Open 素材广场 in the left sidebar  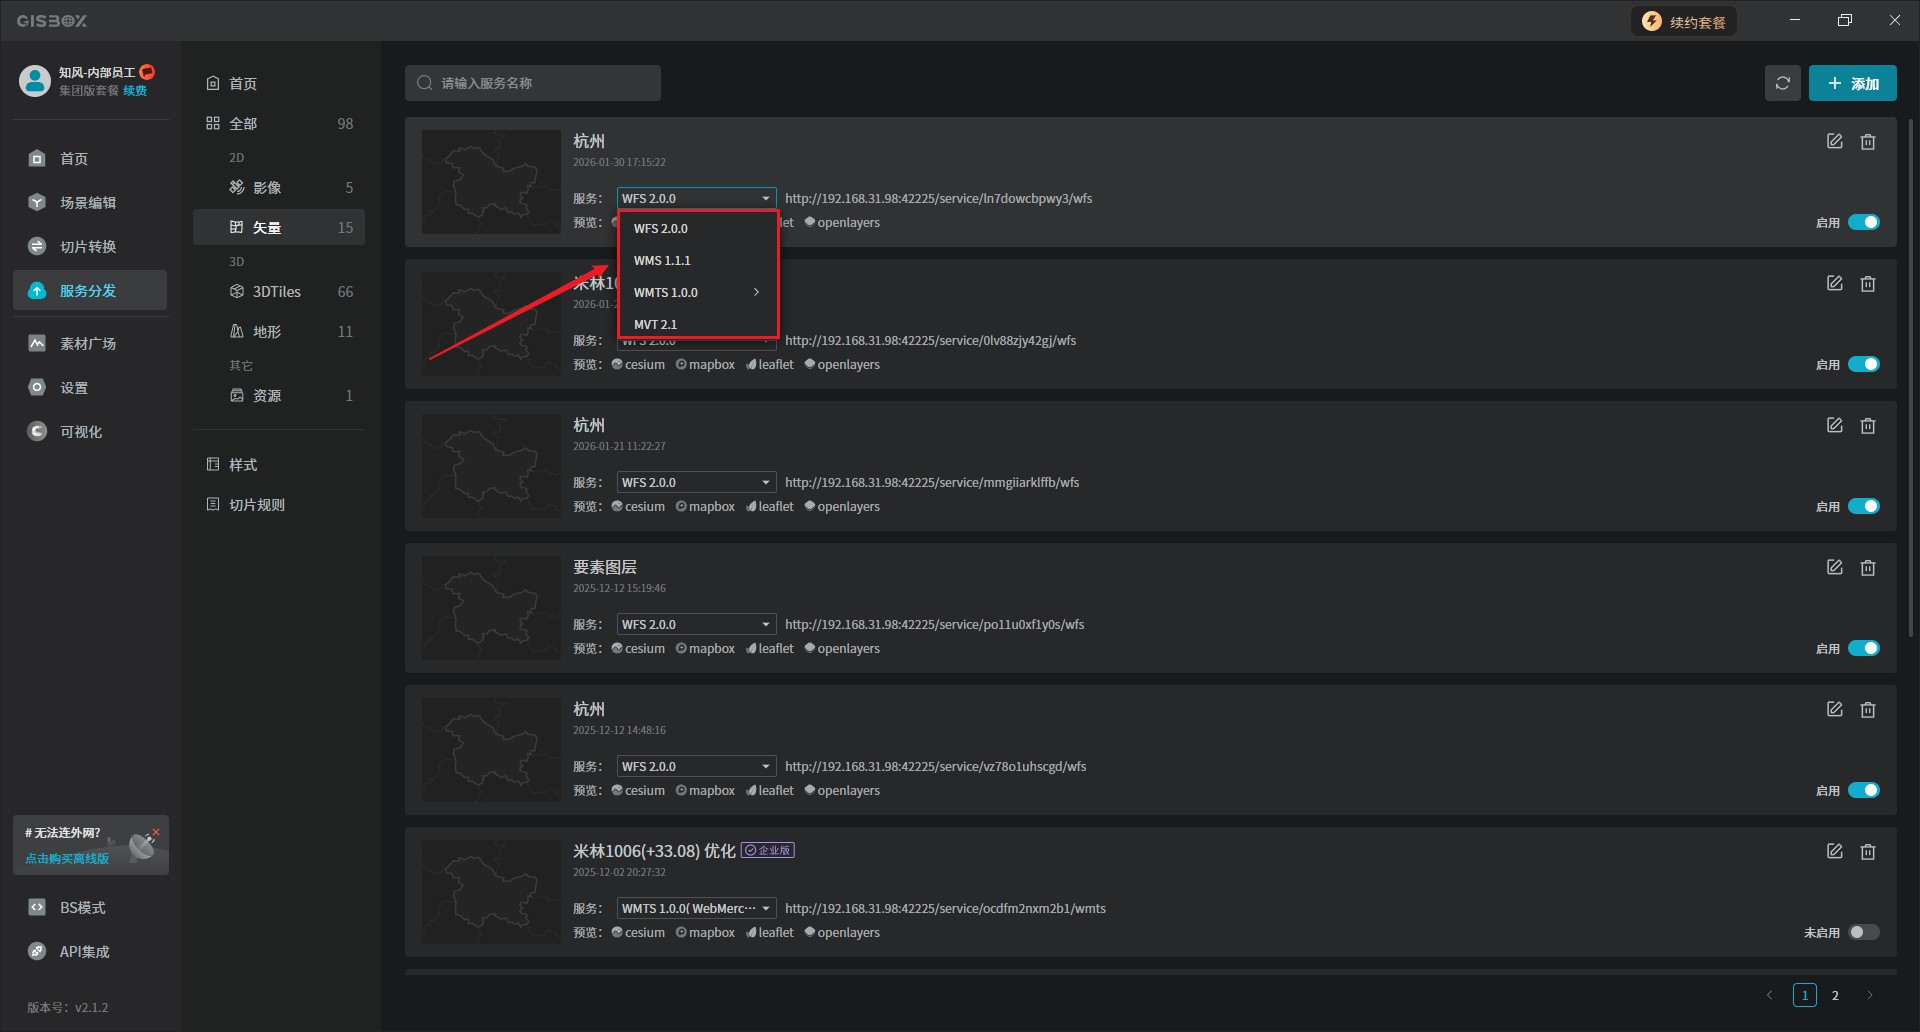88,344
